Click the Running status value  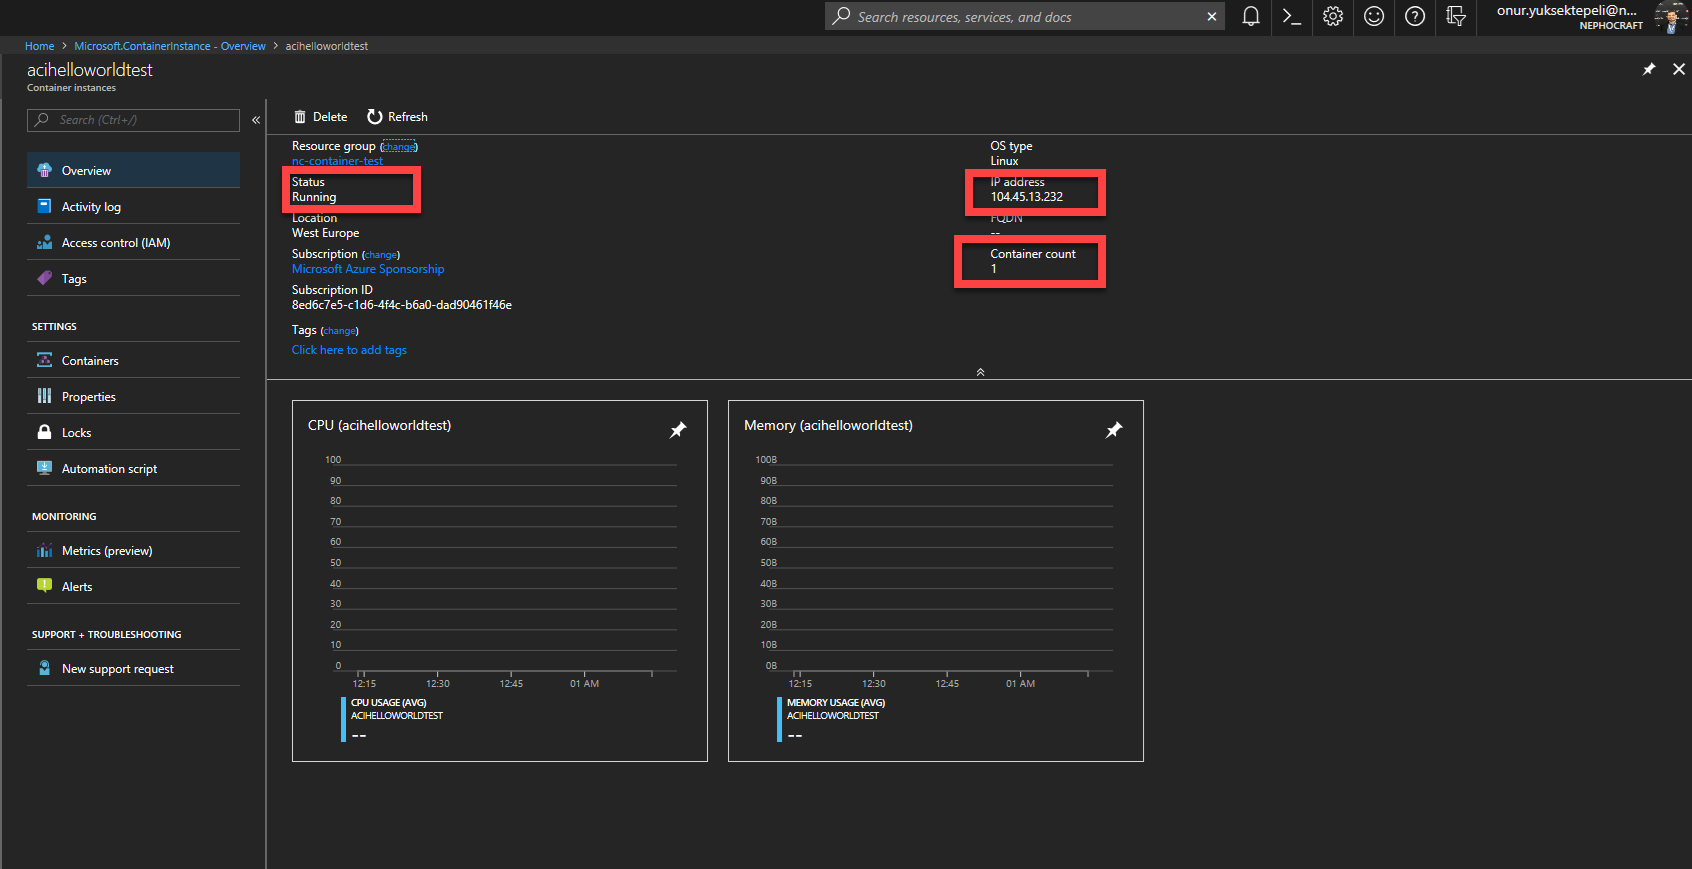(314, 197)
